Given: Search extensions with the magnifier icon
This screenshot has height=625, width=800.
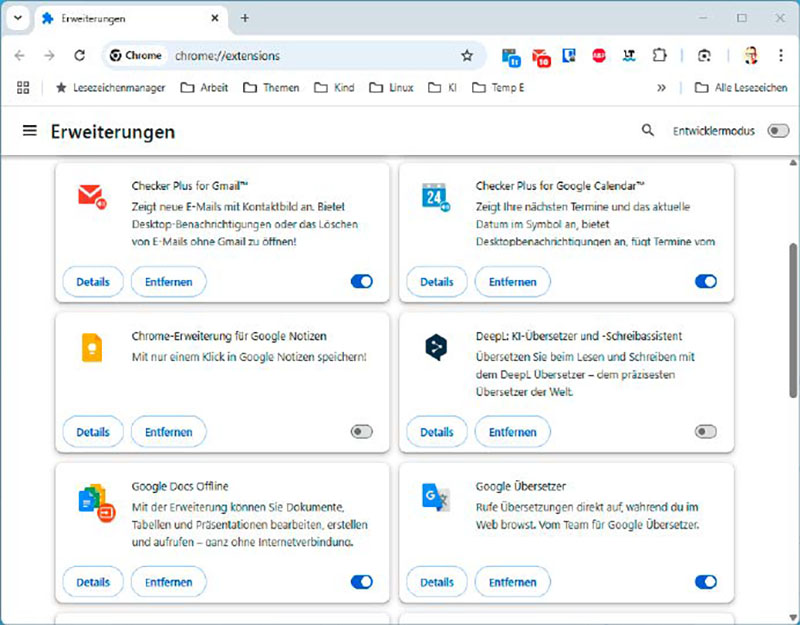Looking at the screenshot, I should (x=647, y=131).
